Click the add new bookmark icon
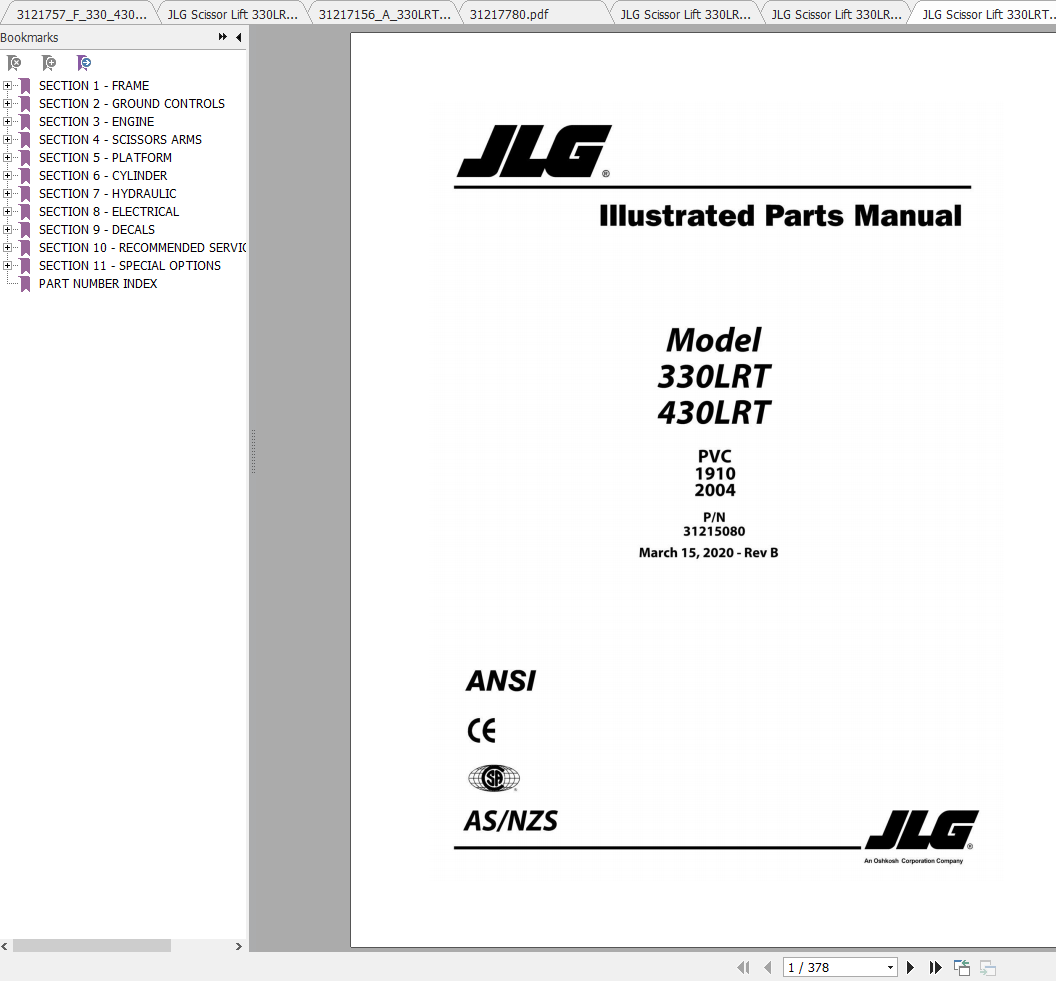The width and height of the screenshot is (1056, 981). [x=49, y=63]
